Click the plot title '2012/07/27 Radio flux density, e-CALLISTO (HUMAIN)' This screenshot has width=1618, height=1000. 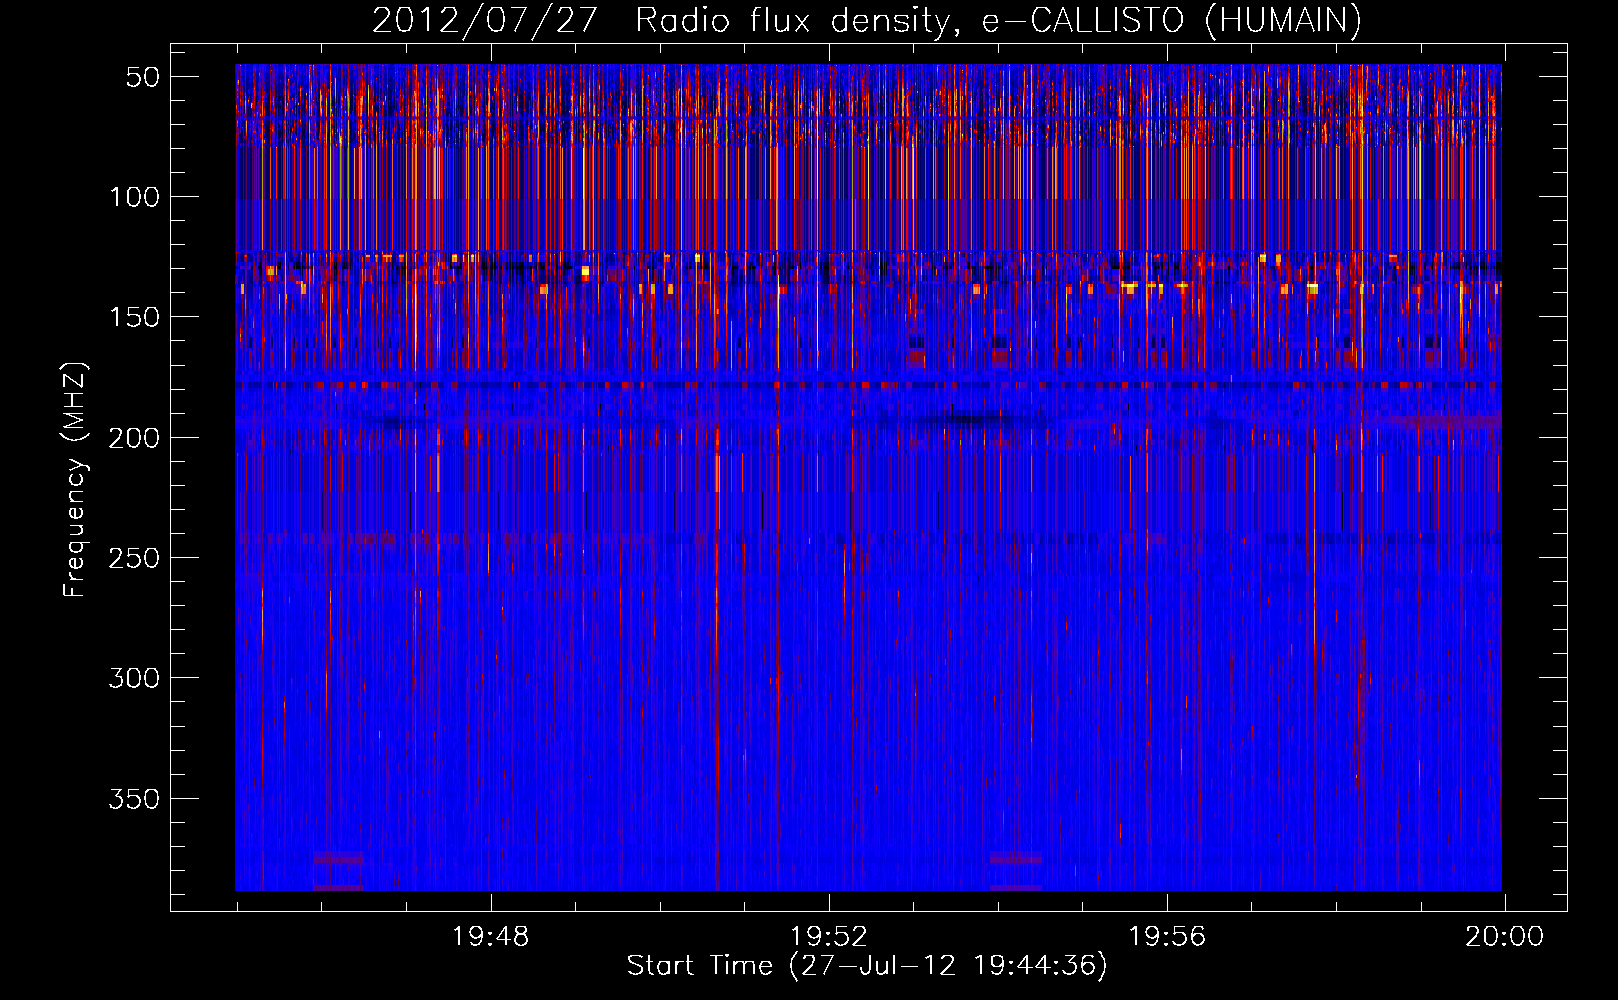[x=867, y=20]
